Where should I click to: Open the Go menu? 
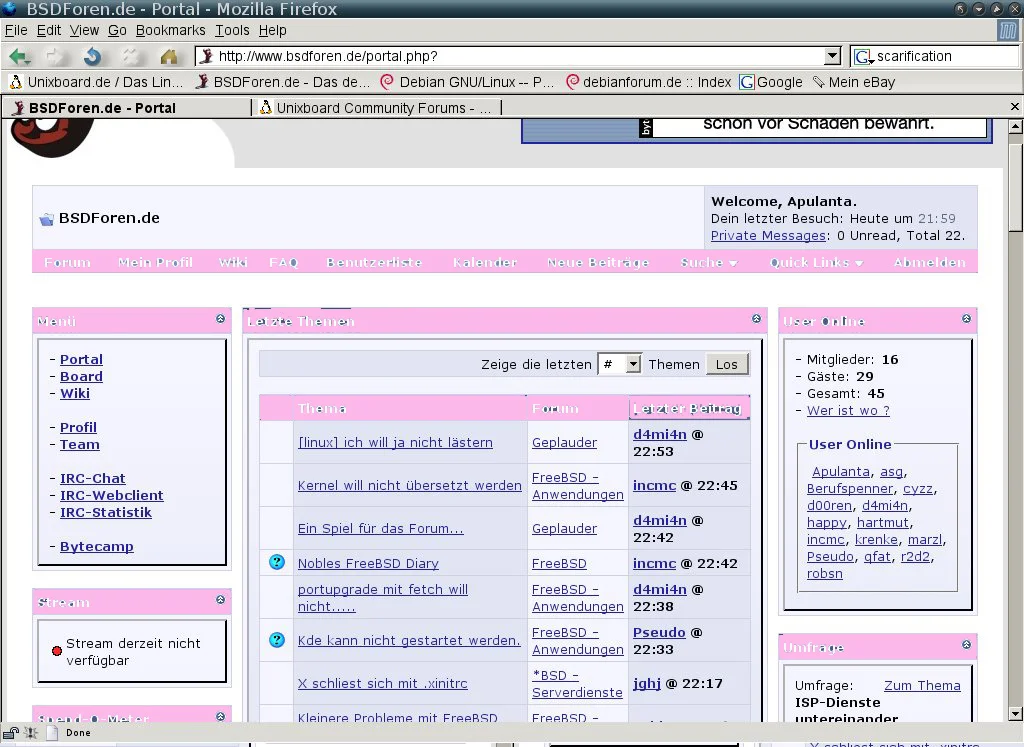tap(118, 30)
